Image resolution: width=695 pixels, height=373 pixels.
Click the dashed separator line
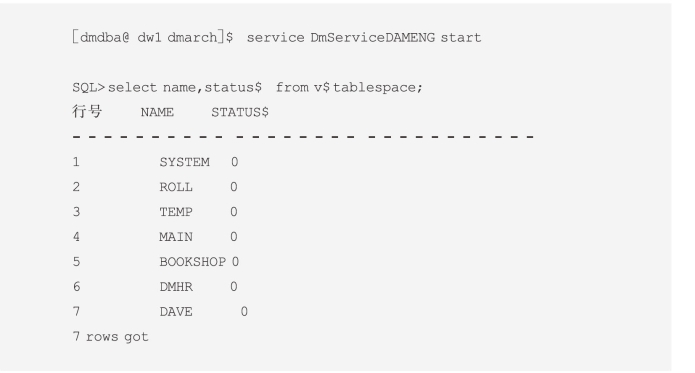pos(303,137)
